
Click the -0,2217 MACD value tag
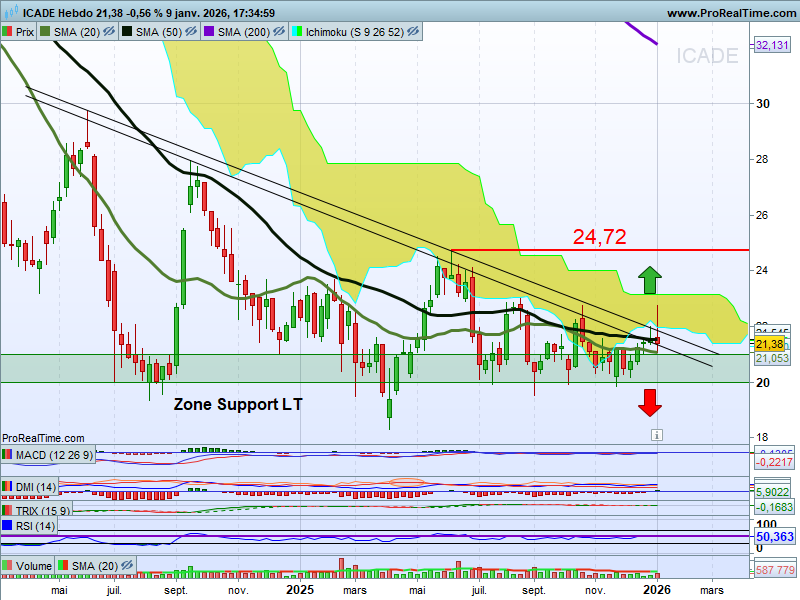(774, 462)
